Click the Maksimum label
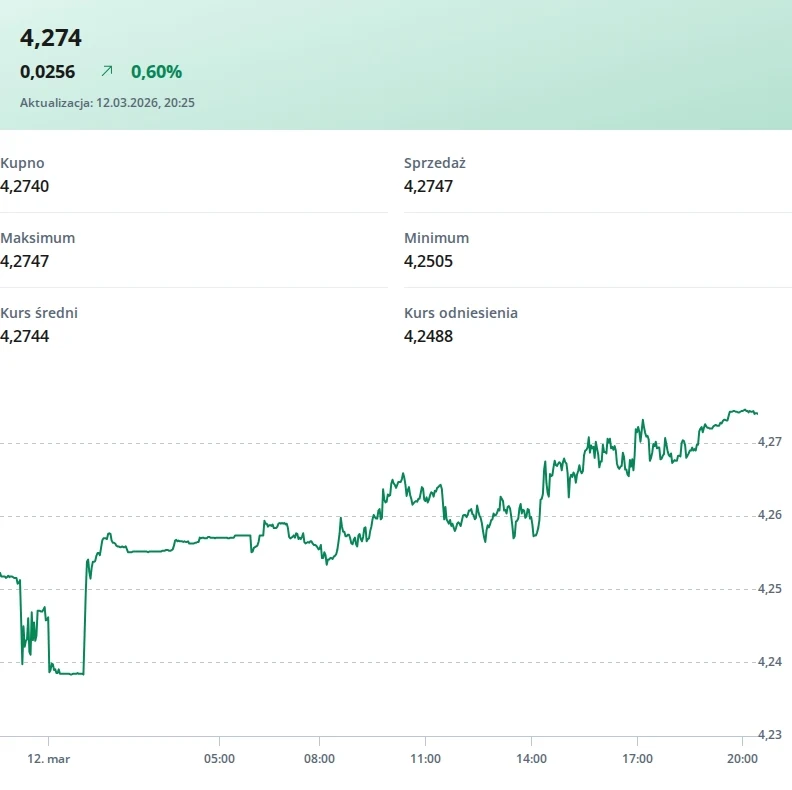This screenshot has height=790, width=792. [38, 238]
